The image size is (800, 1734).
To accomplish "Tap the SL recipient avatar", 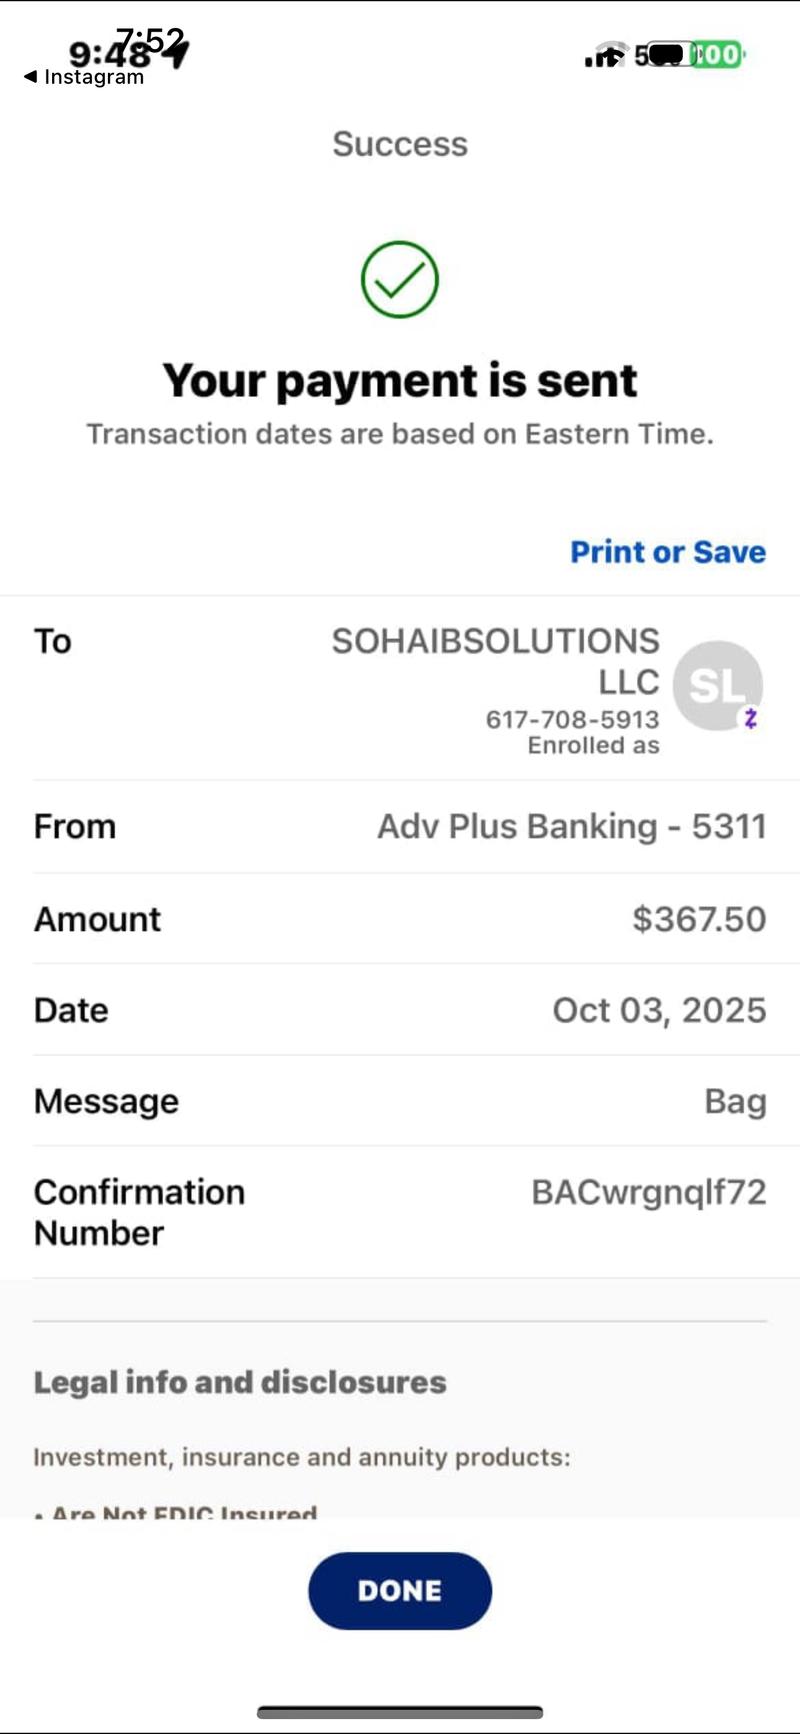I will (718, 686).
